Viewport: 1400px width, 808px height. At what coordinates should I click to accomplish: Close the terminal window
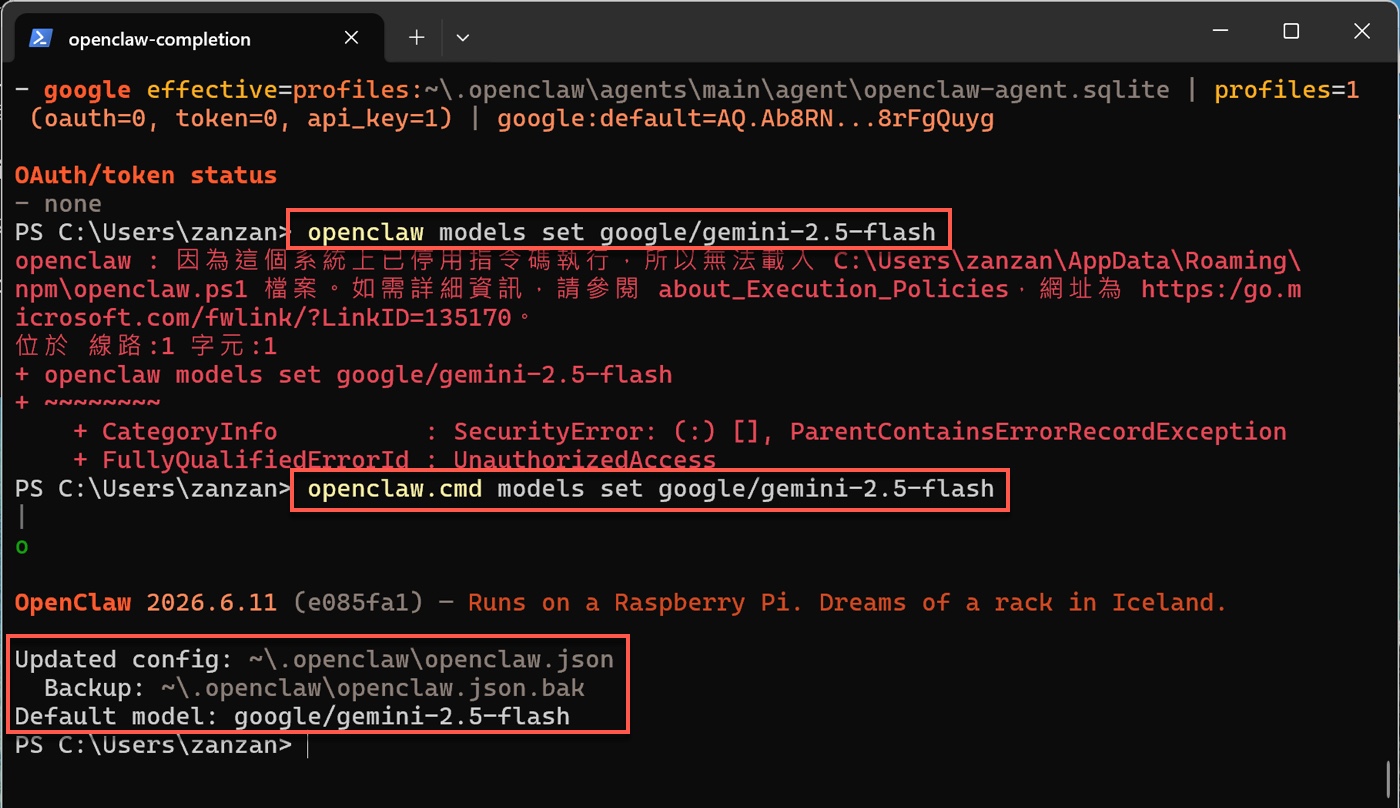1361,32
